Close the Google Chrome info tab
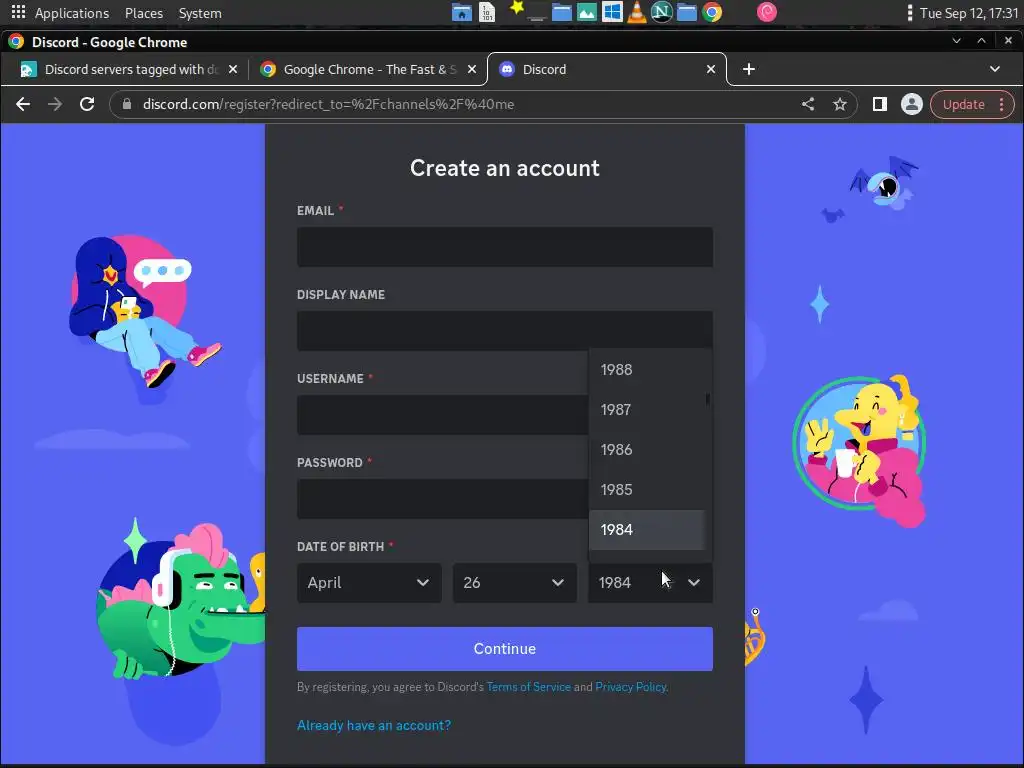The width and height of the screenshot is (1024, 768). pos(472,69)
